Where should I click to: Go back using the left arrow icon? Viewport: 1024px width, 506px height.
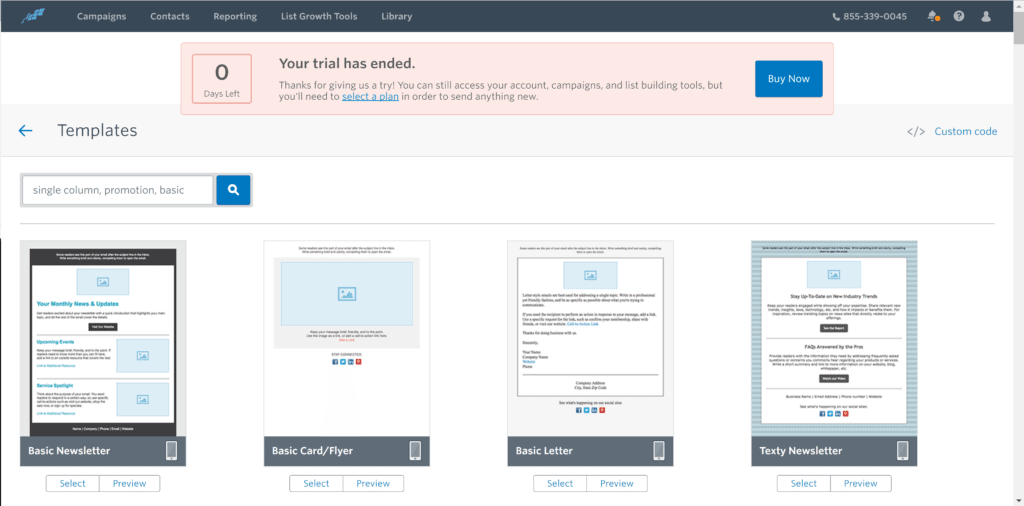[x=25, y=131]
